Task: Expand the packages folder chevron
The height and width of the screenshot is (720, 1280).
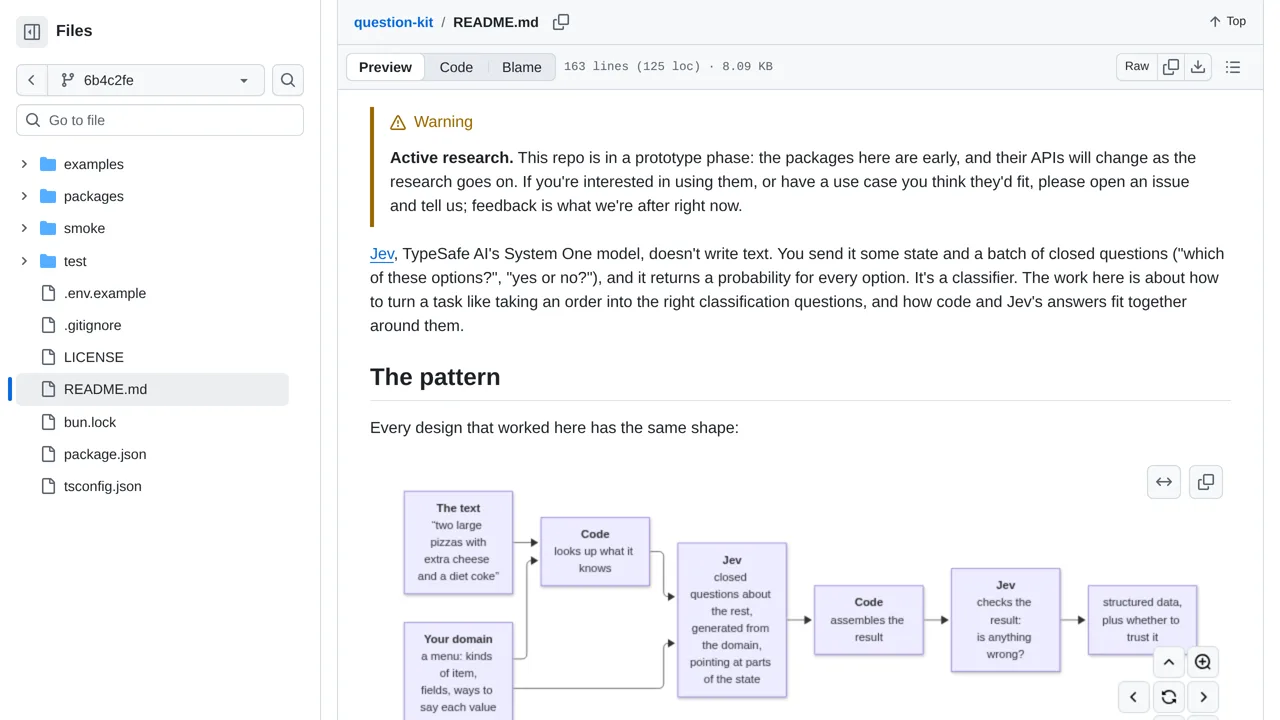Action: 24,196
